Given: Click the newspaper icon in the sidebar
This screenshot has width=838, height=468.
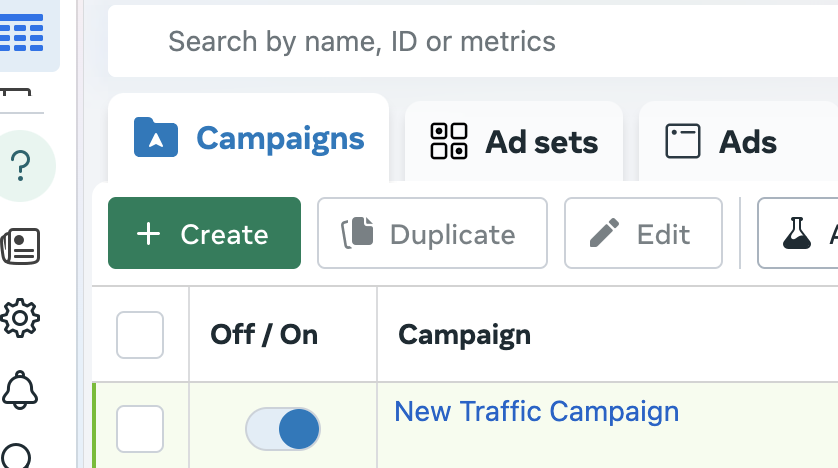Looking at the screenshot, I should point(21,246).
